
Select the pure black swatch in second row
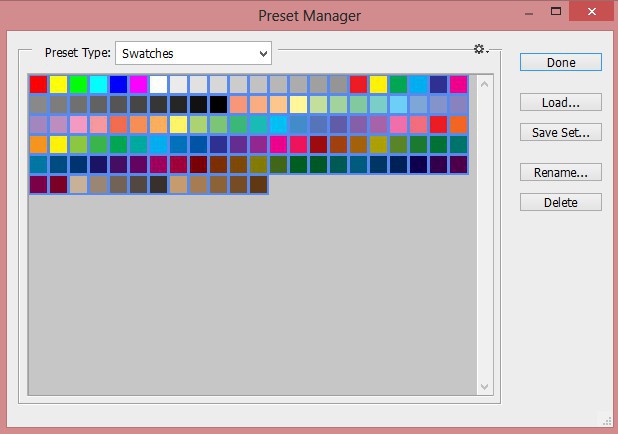tap(218, 104)
